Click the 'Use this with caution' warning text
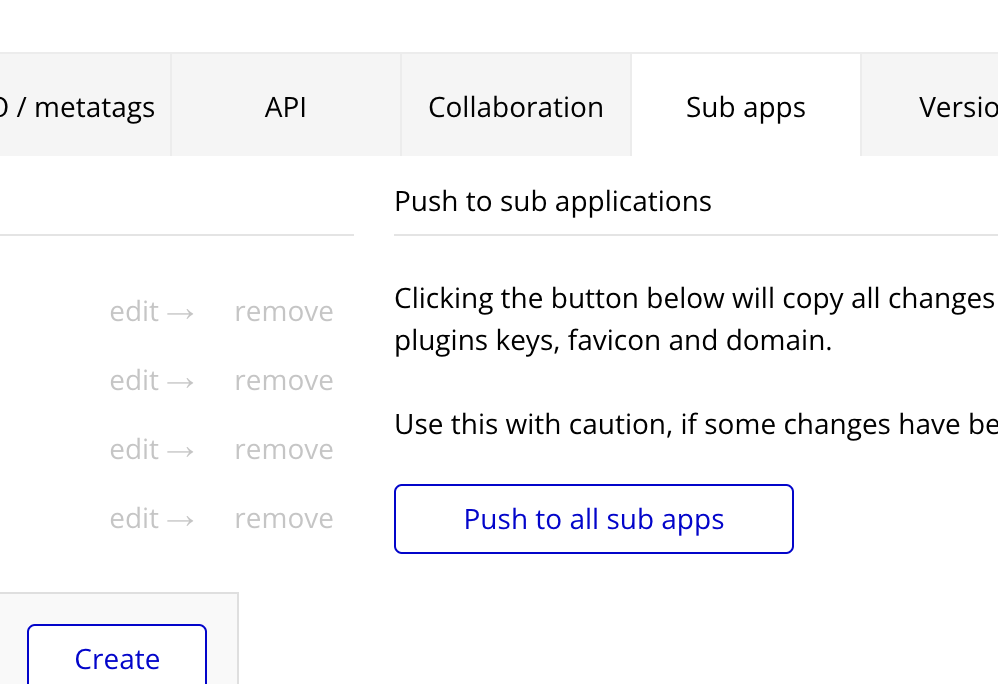 pos(694,425)
